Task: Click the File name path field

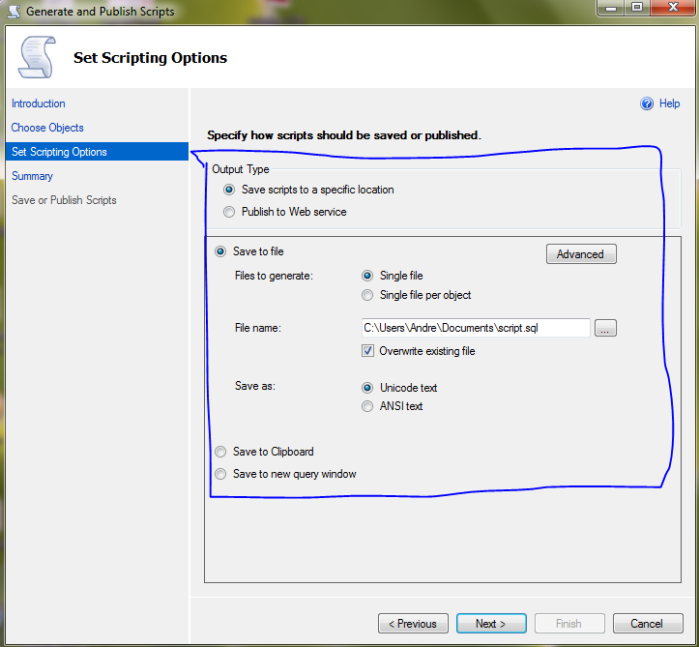Action: [475, 328]
